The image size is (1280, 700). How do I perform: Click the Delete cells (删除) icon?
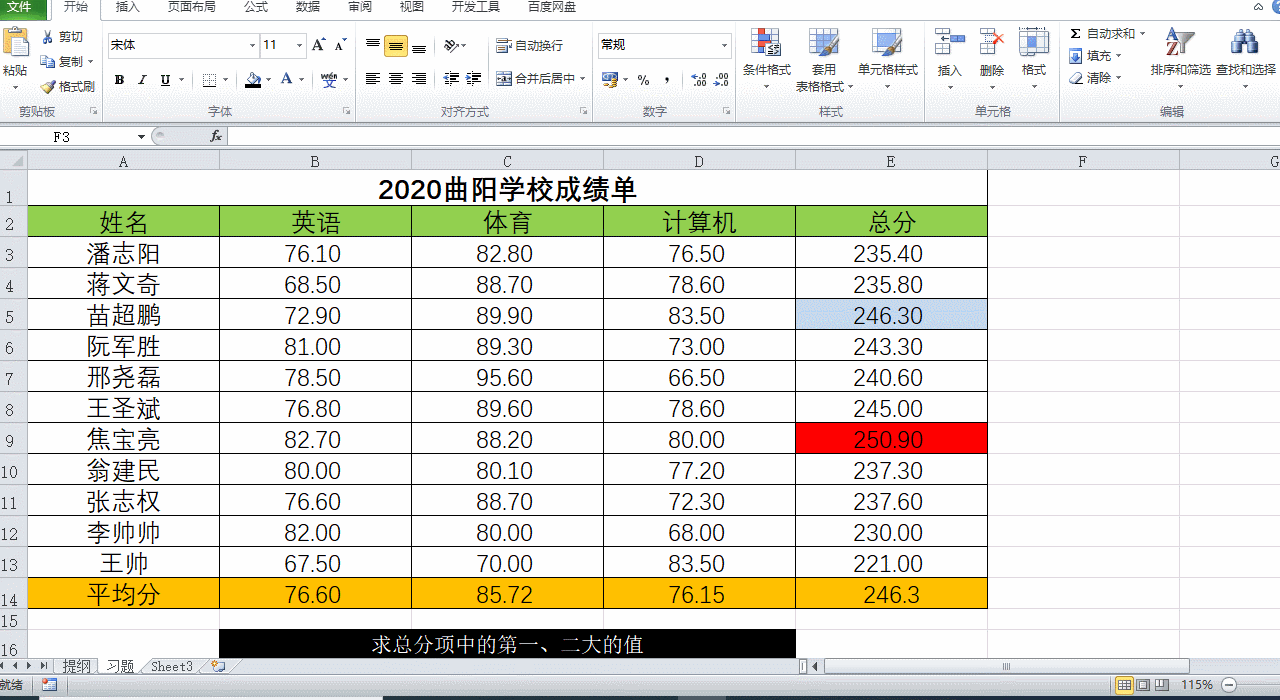(x=991, y=42)
